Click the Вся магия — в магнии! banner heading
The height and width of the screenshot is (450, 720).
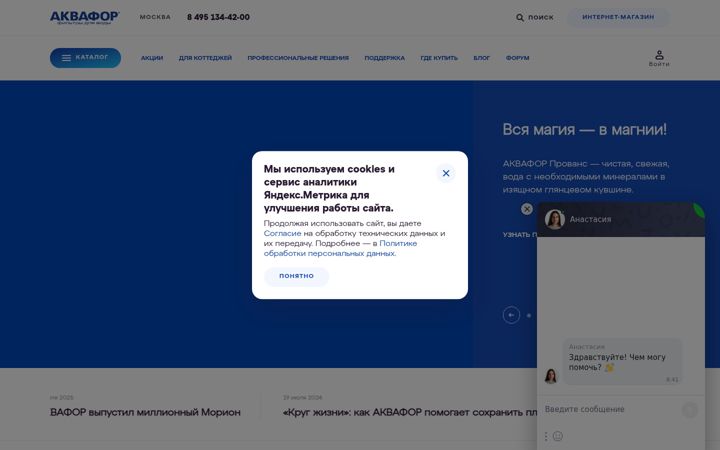point(585,129)
